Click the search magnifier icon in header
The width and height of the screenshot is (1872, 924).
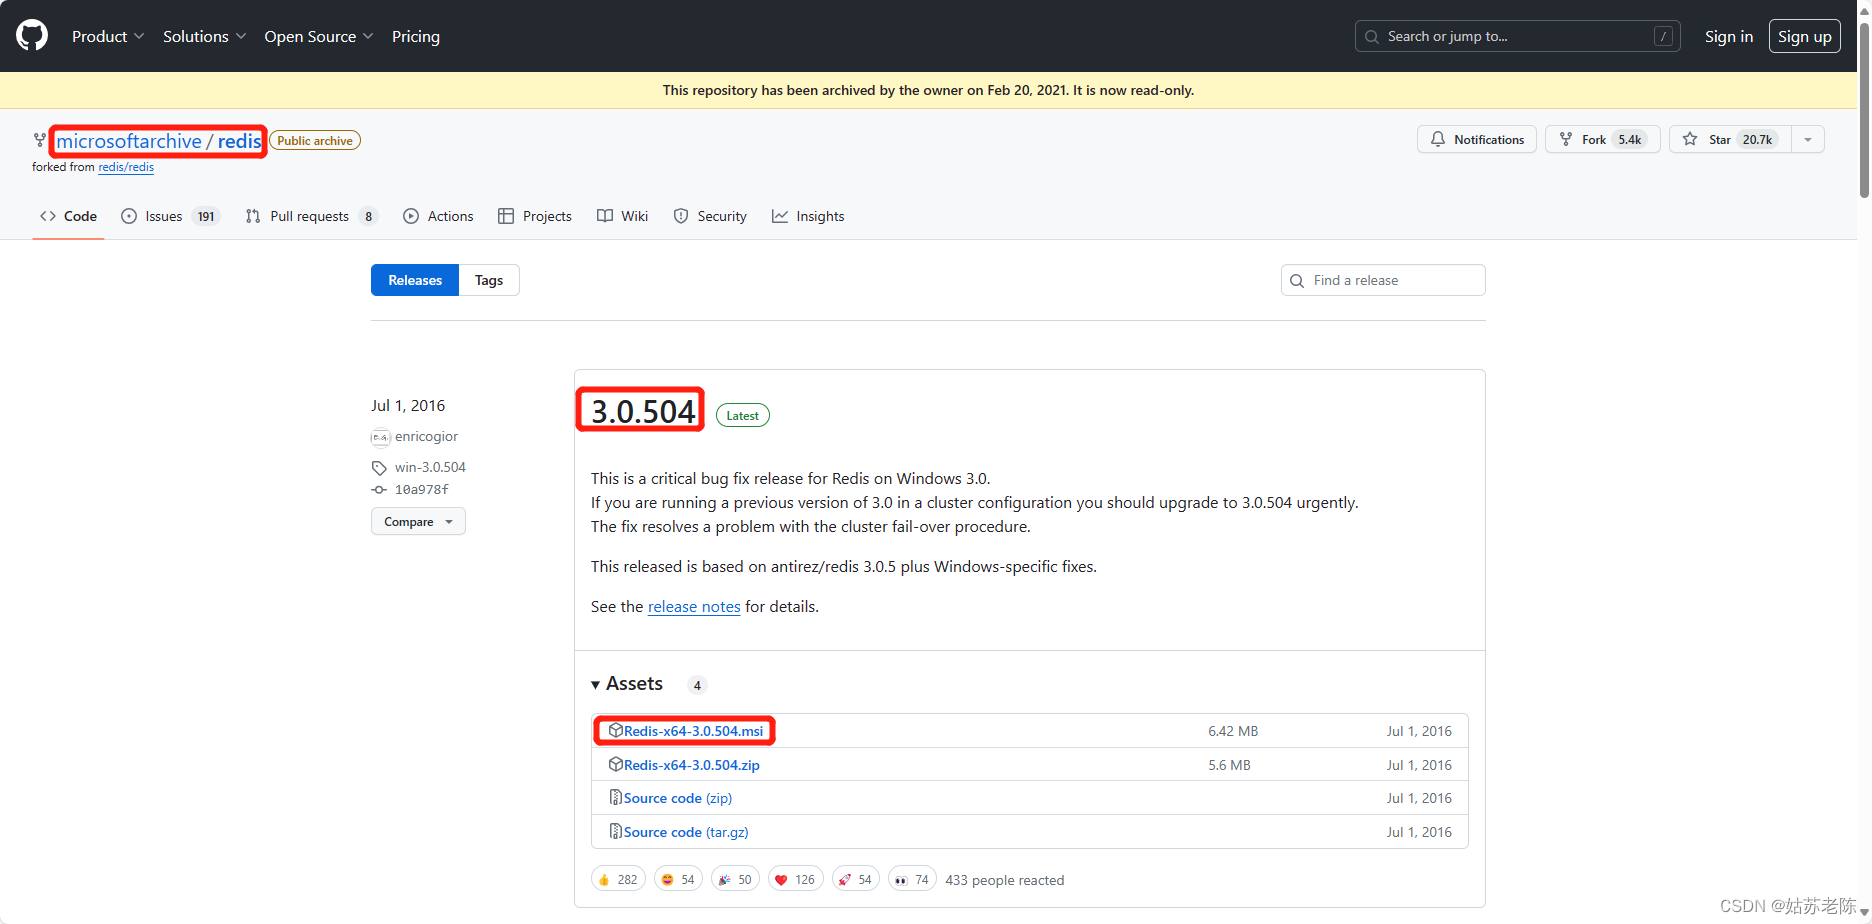click(x=1372, y=37)
